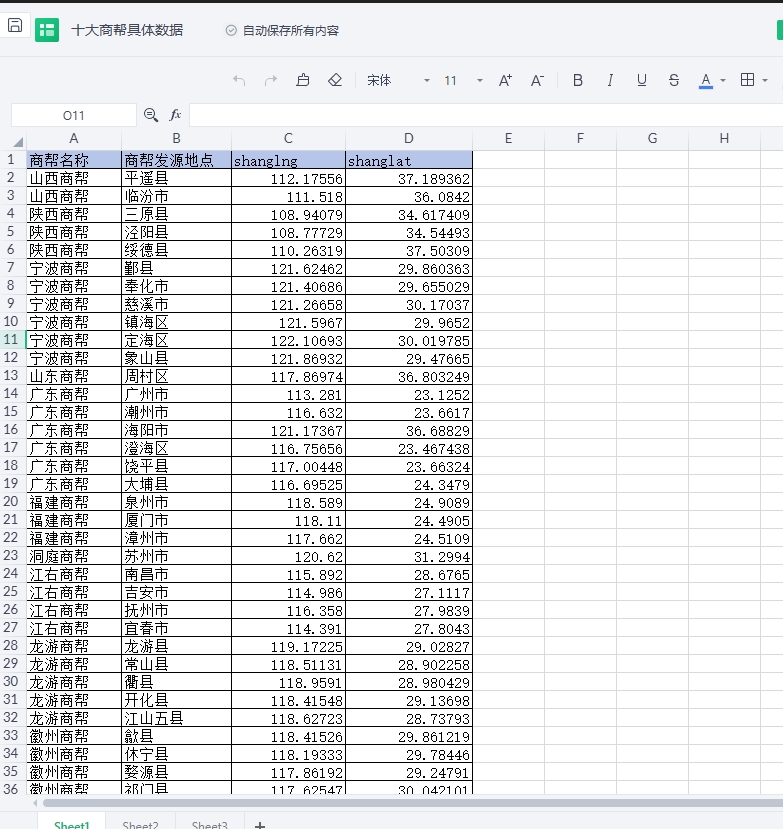Select column A header

[74, 139]
